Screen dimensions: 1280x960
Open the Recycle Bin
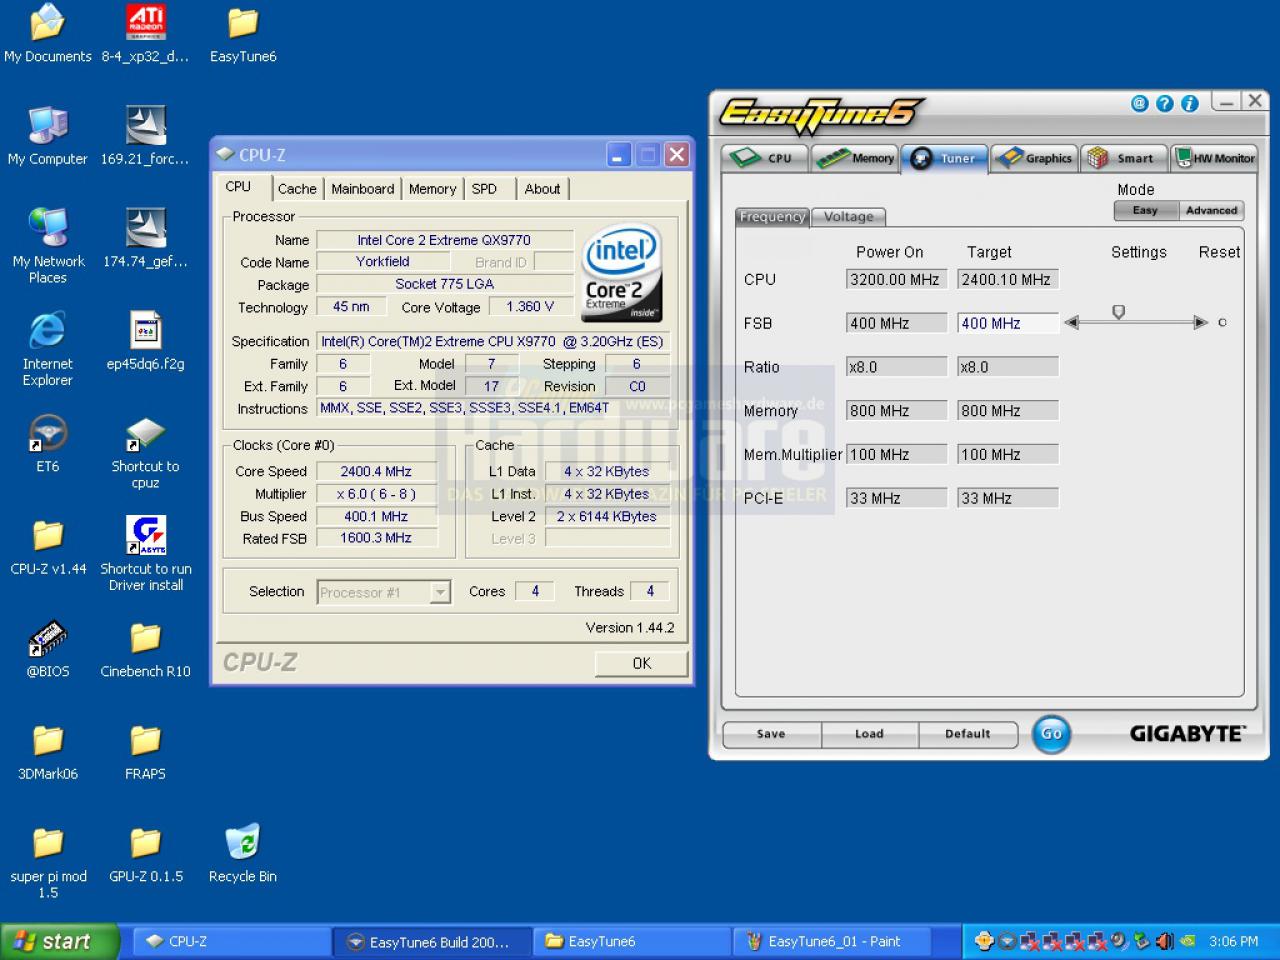pyautogui.click(x=243, y=855)
